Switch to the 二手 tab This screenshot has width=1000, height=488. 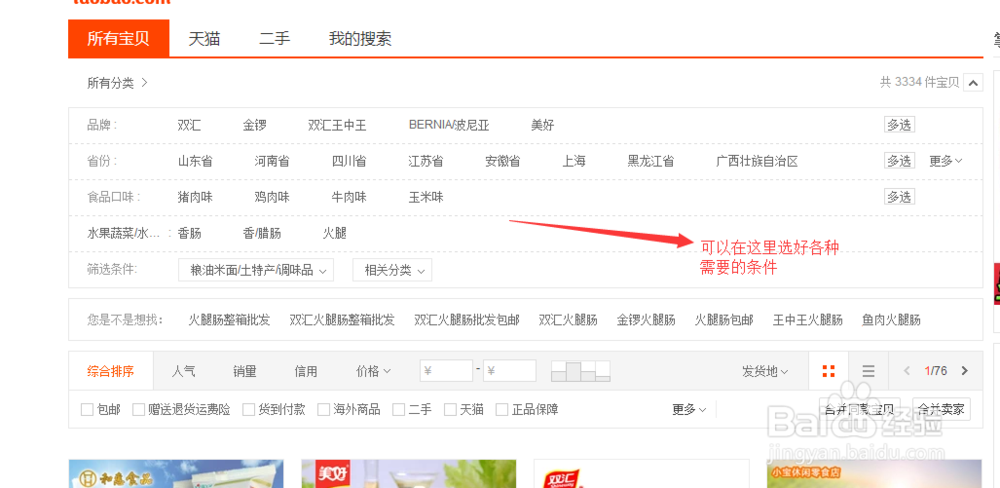tap(275, 38)
